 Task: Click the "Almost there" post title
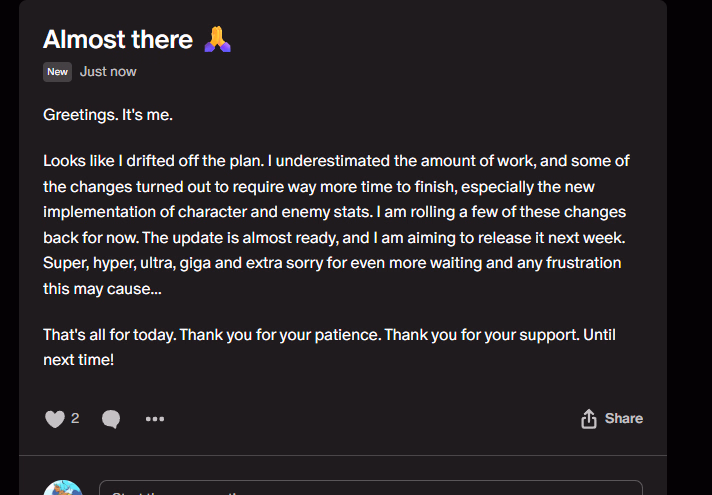pos(118,40)
